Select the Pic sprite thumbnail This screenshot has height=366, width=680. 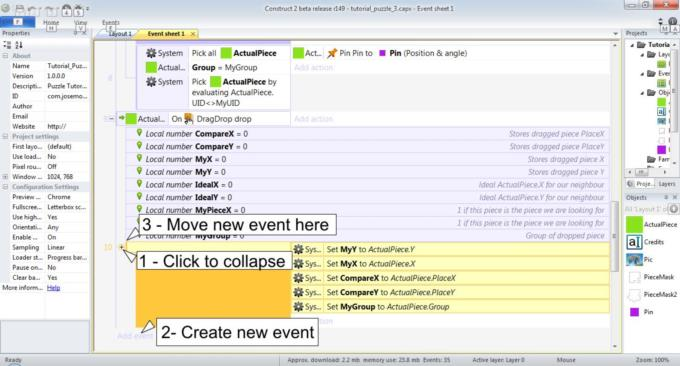tap(634, 259)
